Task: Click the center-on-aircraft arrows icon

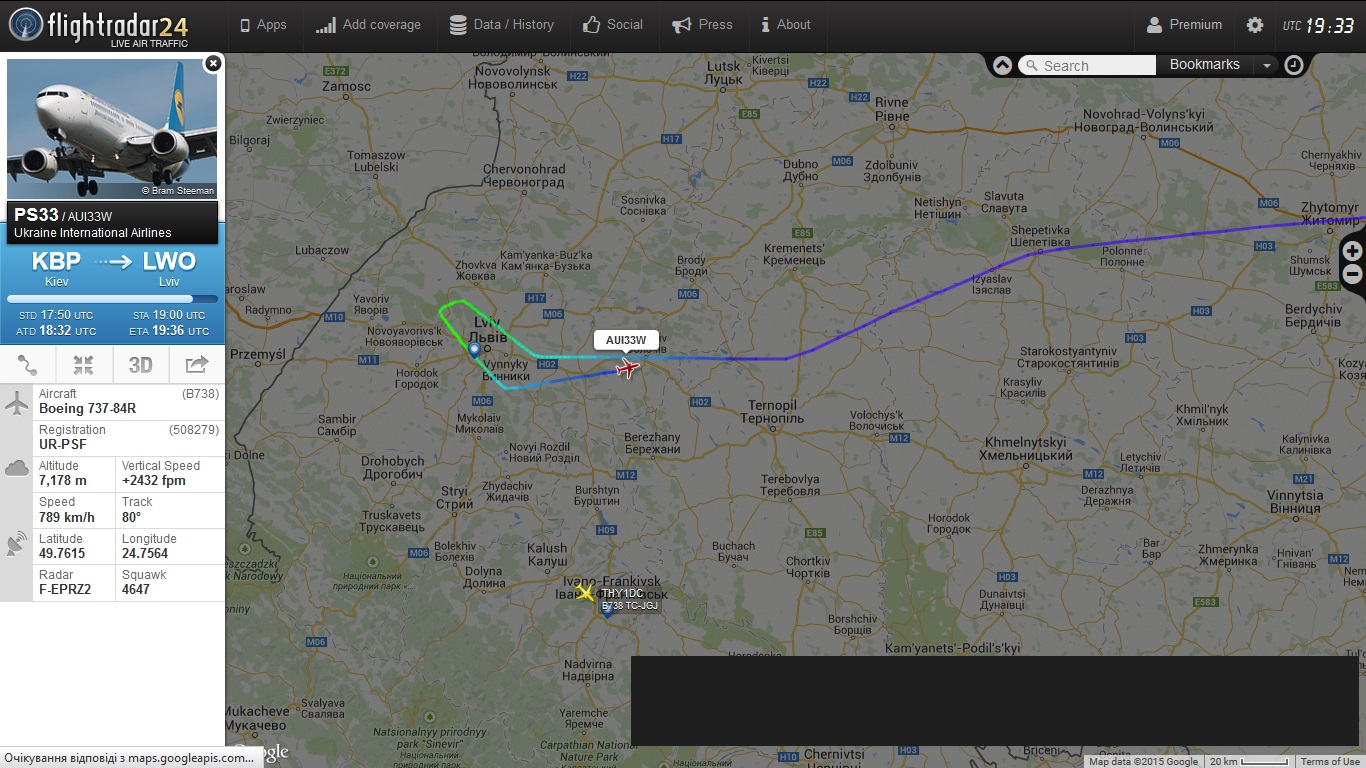Action: coord(84,365)
